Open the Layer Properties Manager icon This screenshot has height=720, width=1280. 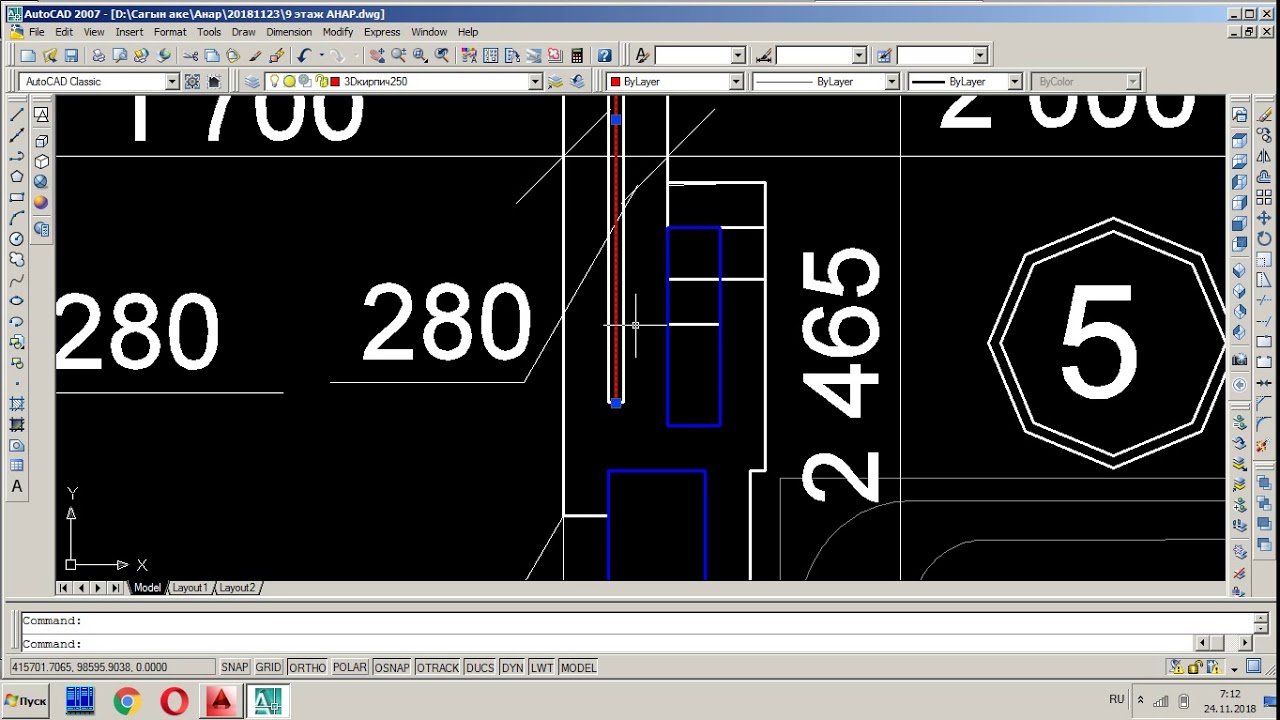tap(252, 82)
